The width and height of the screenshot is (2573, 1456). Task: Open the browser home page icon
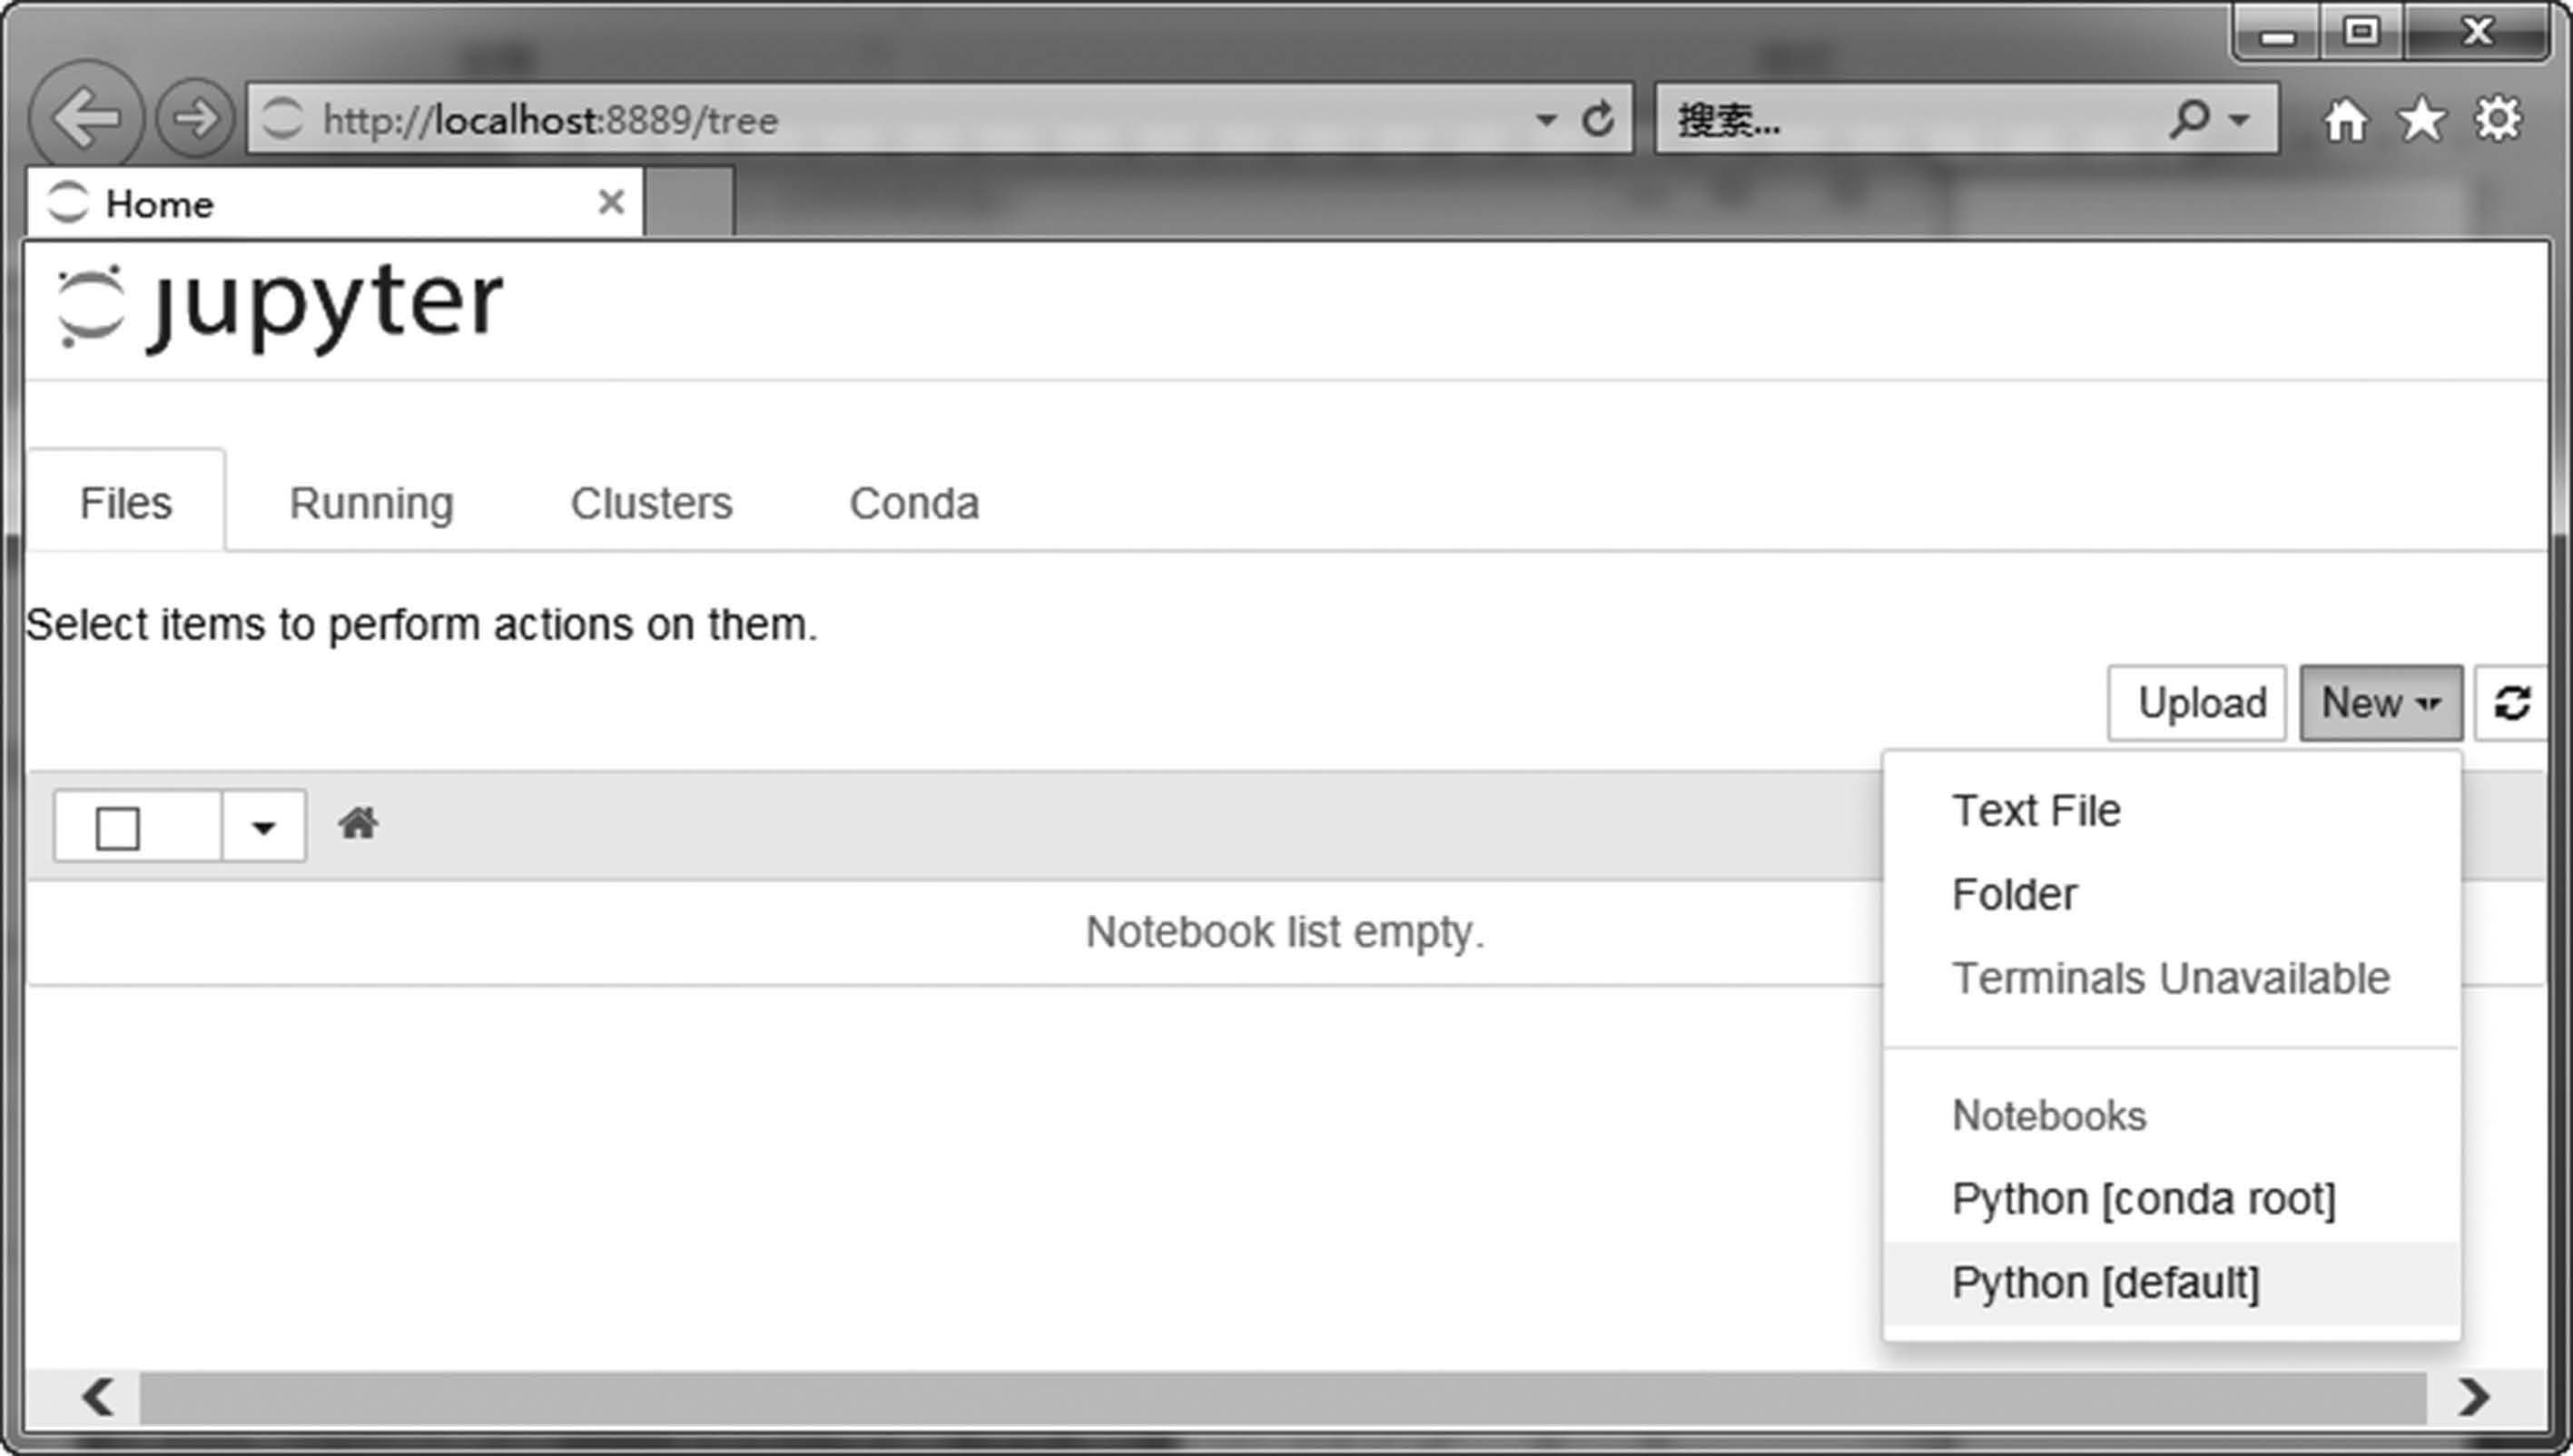click(x=2345, y=120)
